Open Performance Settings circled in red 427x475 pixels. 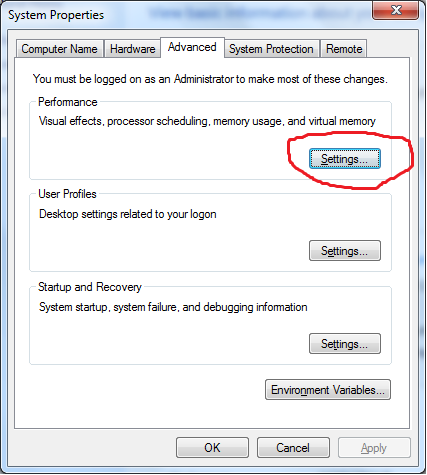(x=345, y=159)
